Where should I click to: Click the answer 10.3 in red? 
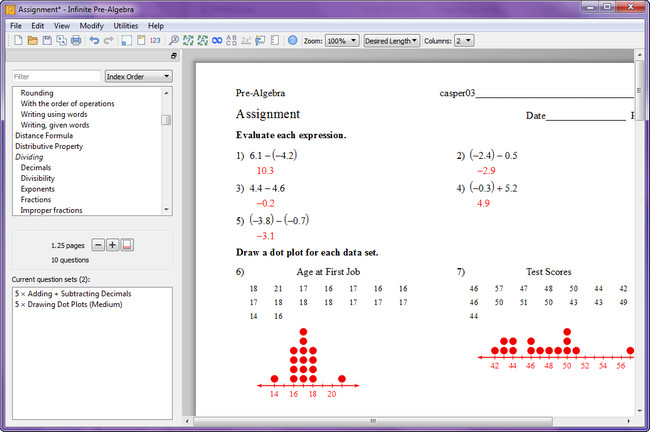[265, 171]
